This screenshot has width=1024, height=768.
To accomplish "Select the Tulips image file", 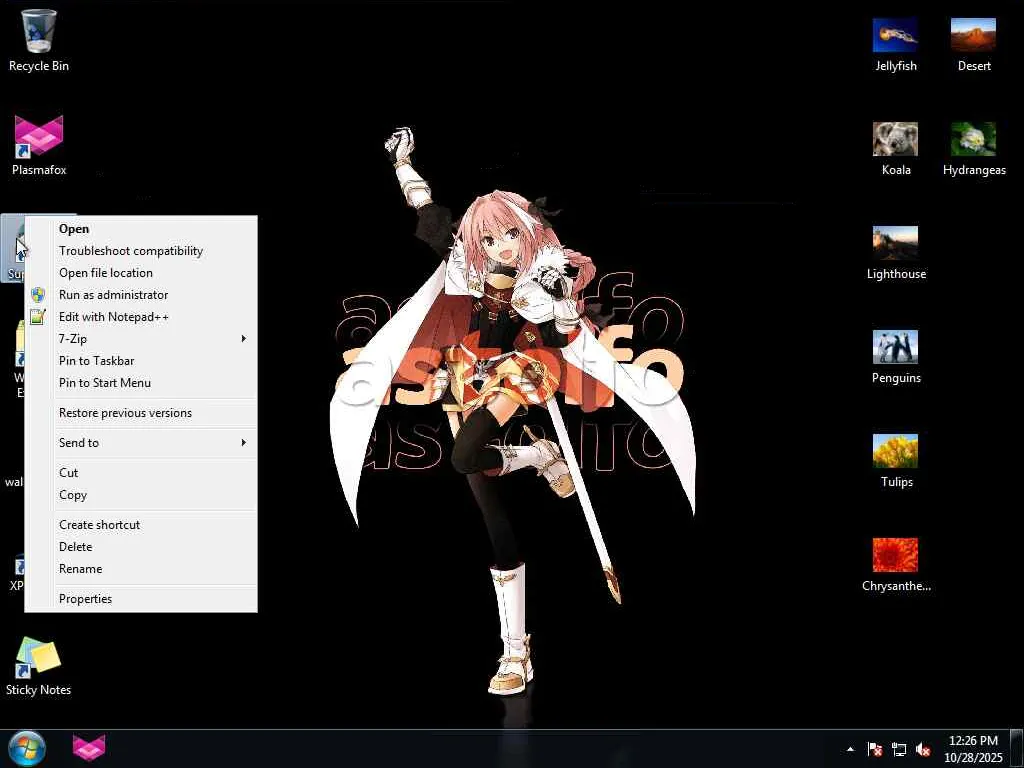I will point(895,460).
